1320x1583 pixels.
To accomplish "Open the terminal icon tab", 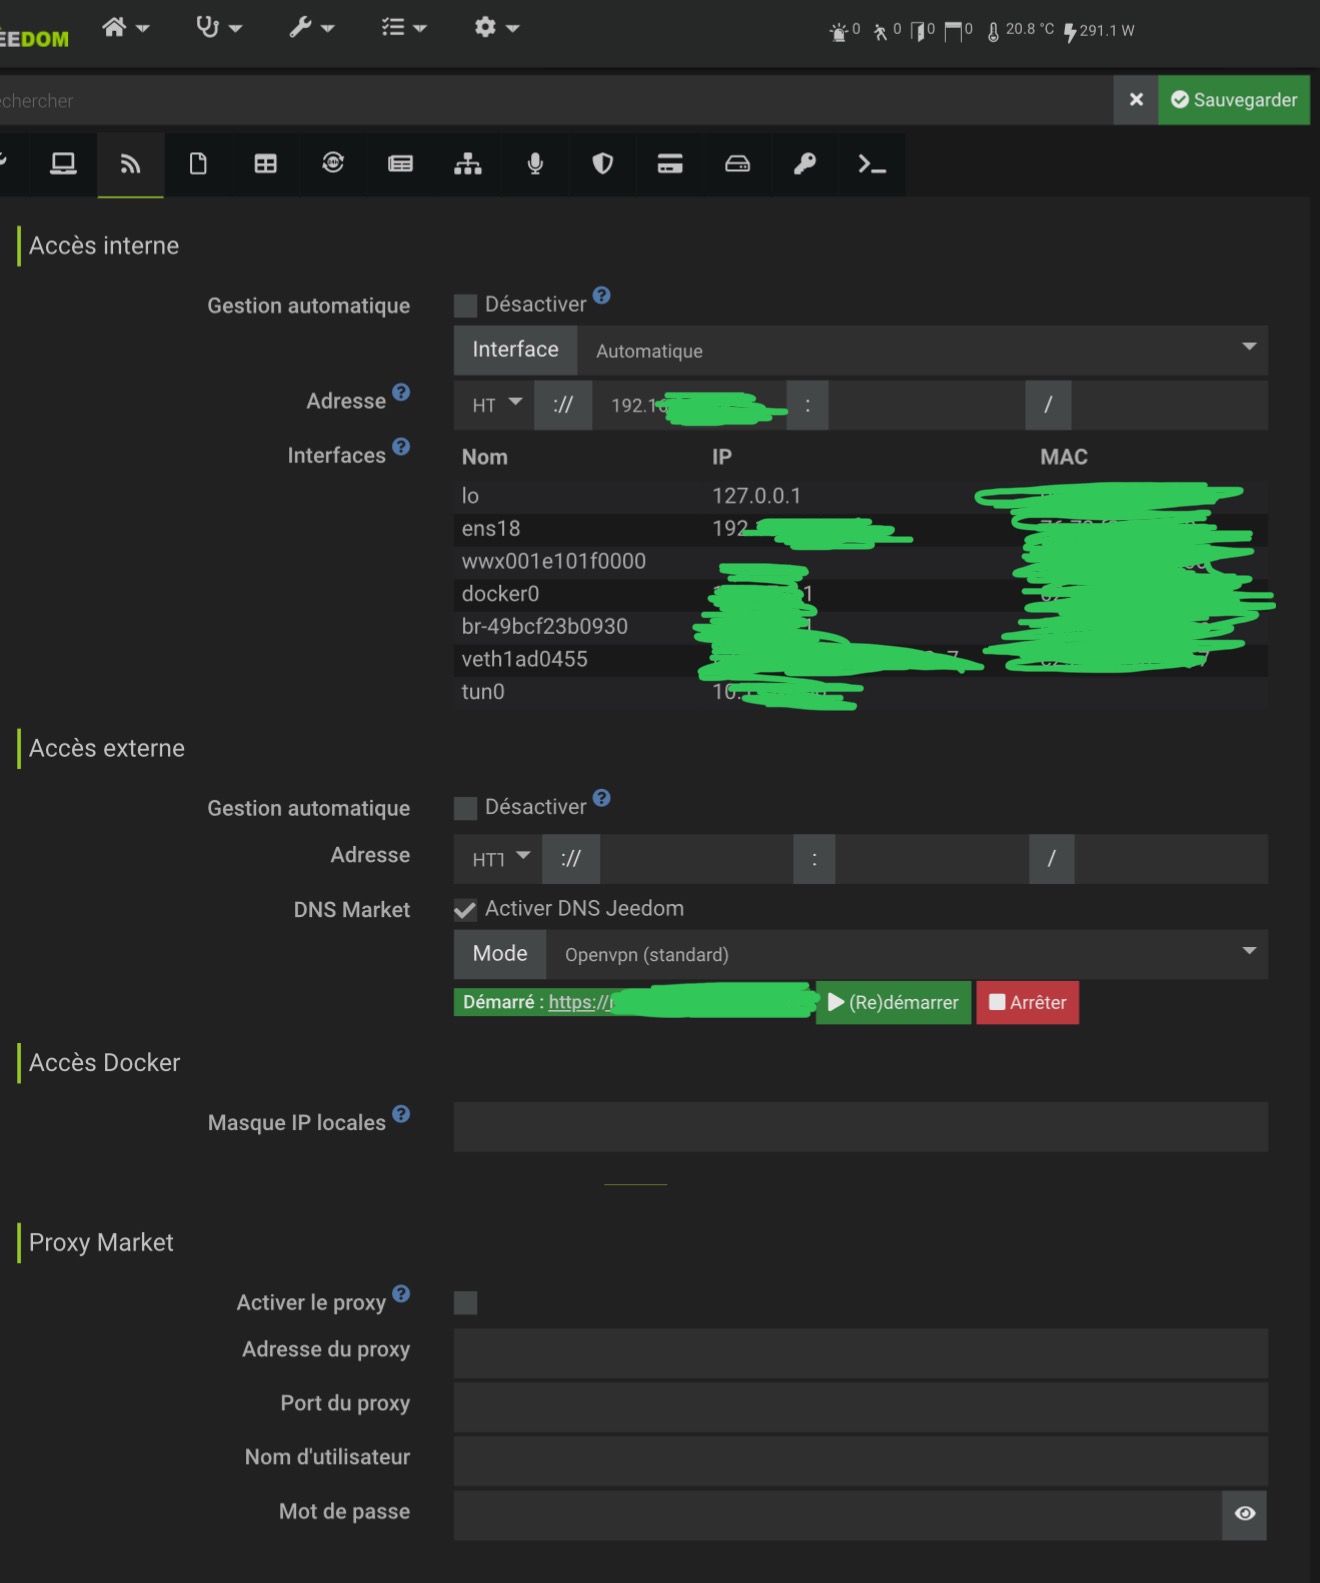I will 871,164.
